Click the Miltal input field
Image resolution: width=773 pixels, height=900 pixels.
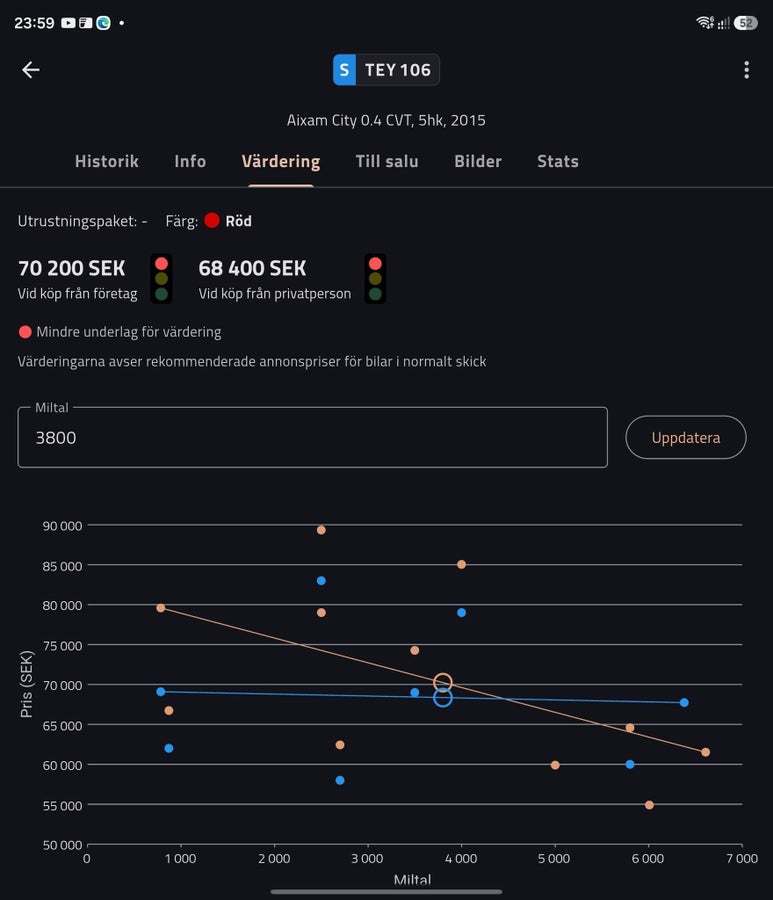tap(312, 437)
